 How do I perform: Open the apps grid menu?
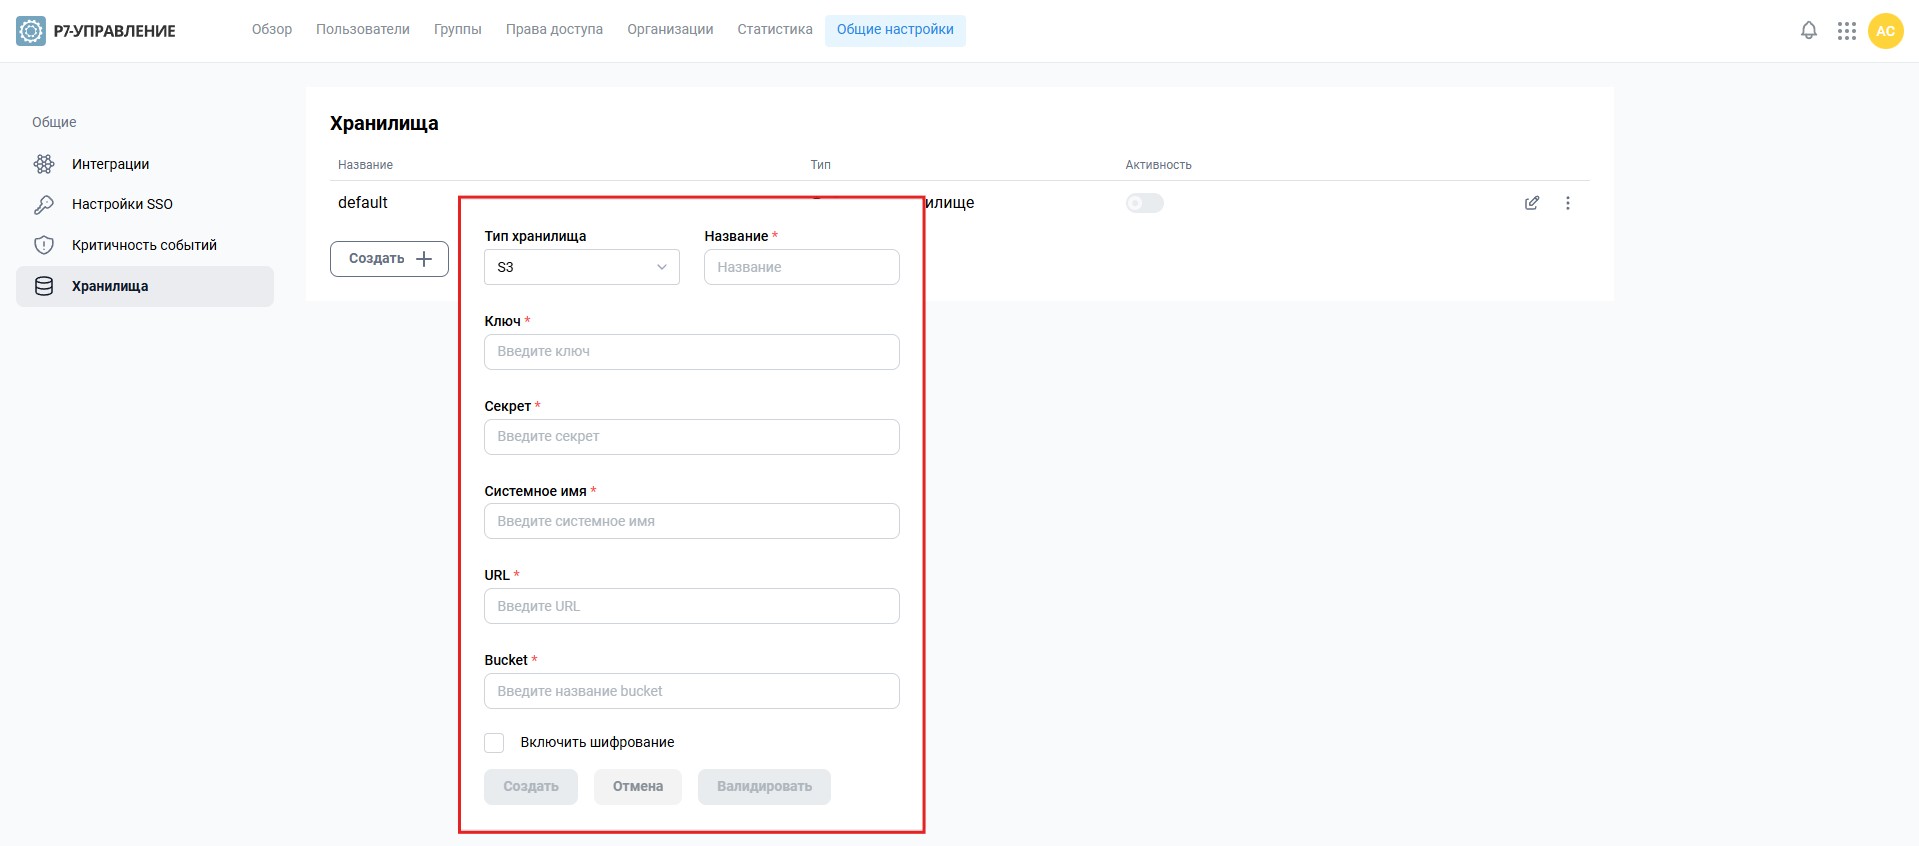1847,31
